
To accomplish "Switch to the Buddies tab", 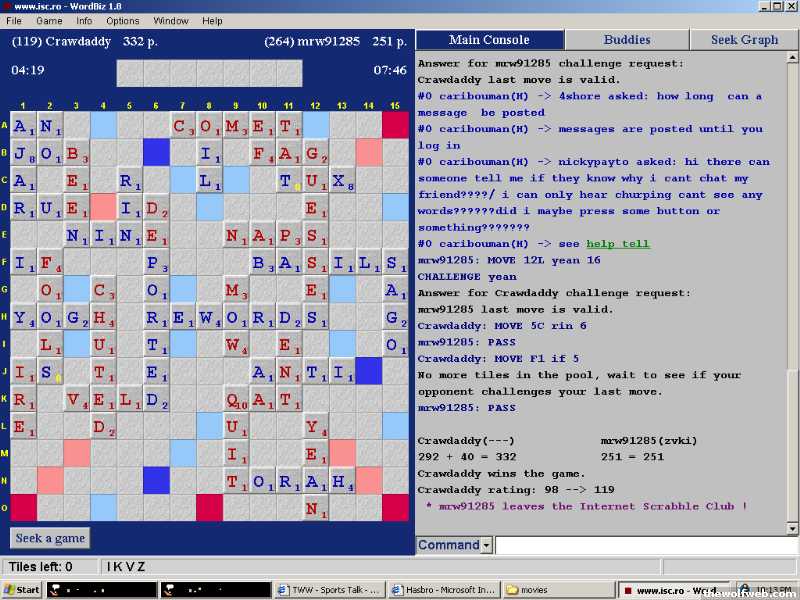I will point(627,40).
